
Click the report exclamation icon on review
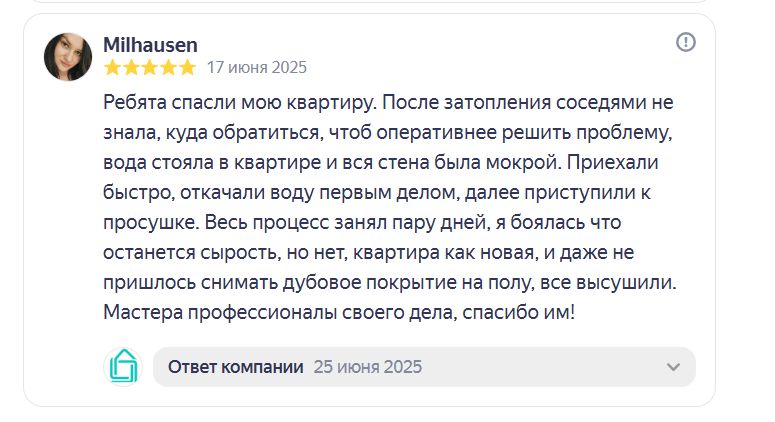686,42
